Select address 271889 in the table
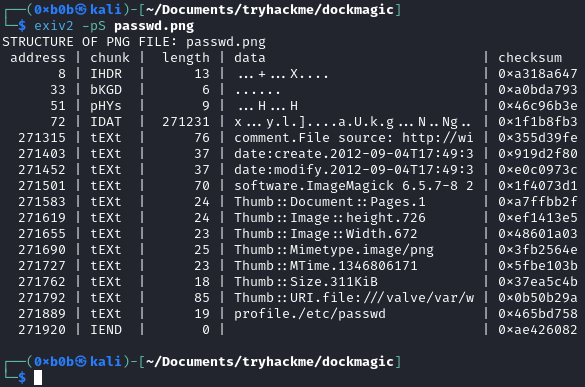 tap(42, 313)
